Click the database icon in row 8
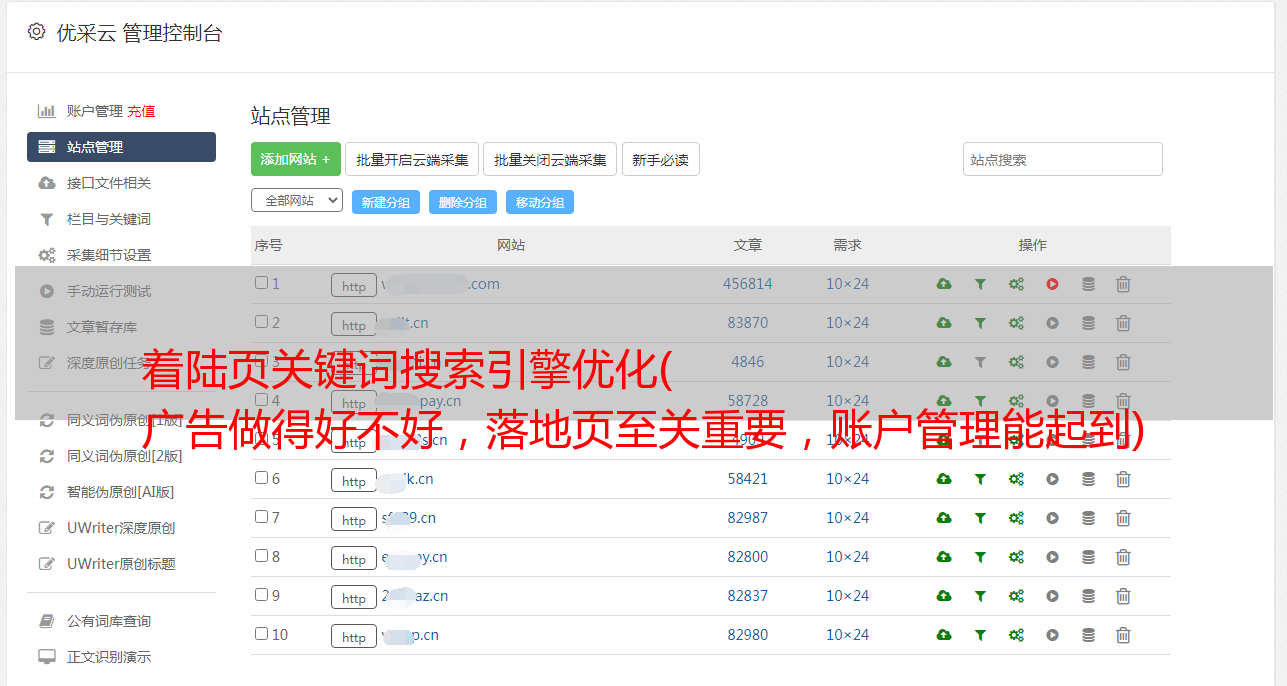Image resolution: width=1287 pixels, height=686 pixels. [1088, 557]
